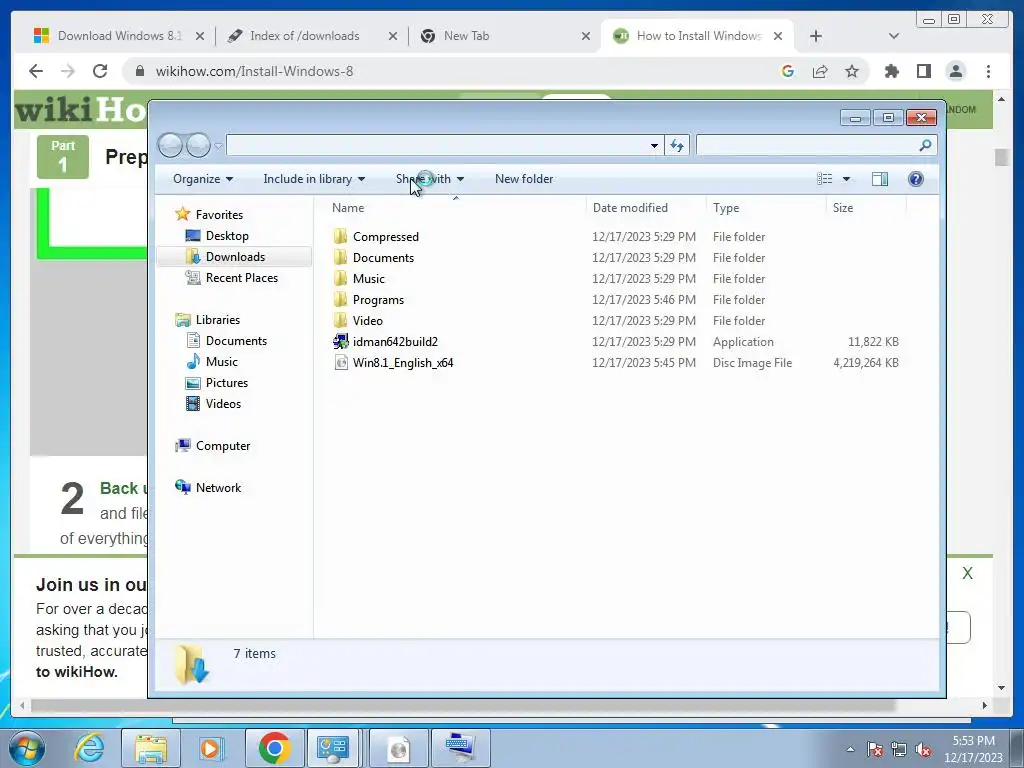Select Downloads in the navigation pane
The image size is (1024, 768).
coord(235,257)
